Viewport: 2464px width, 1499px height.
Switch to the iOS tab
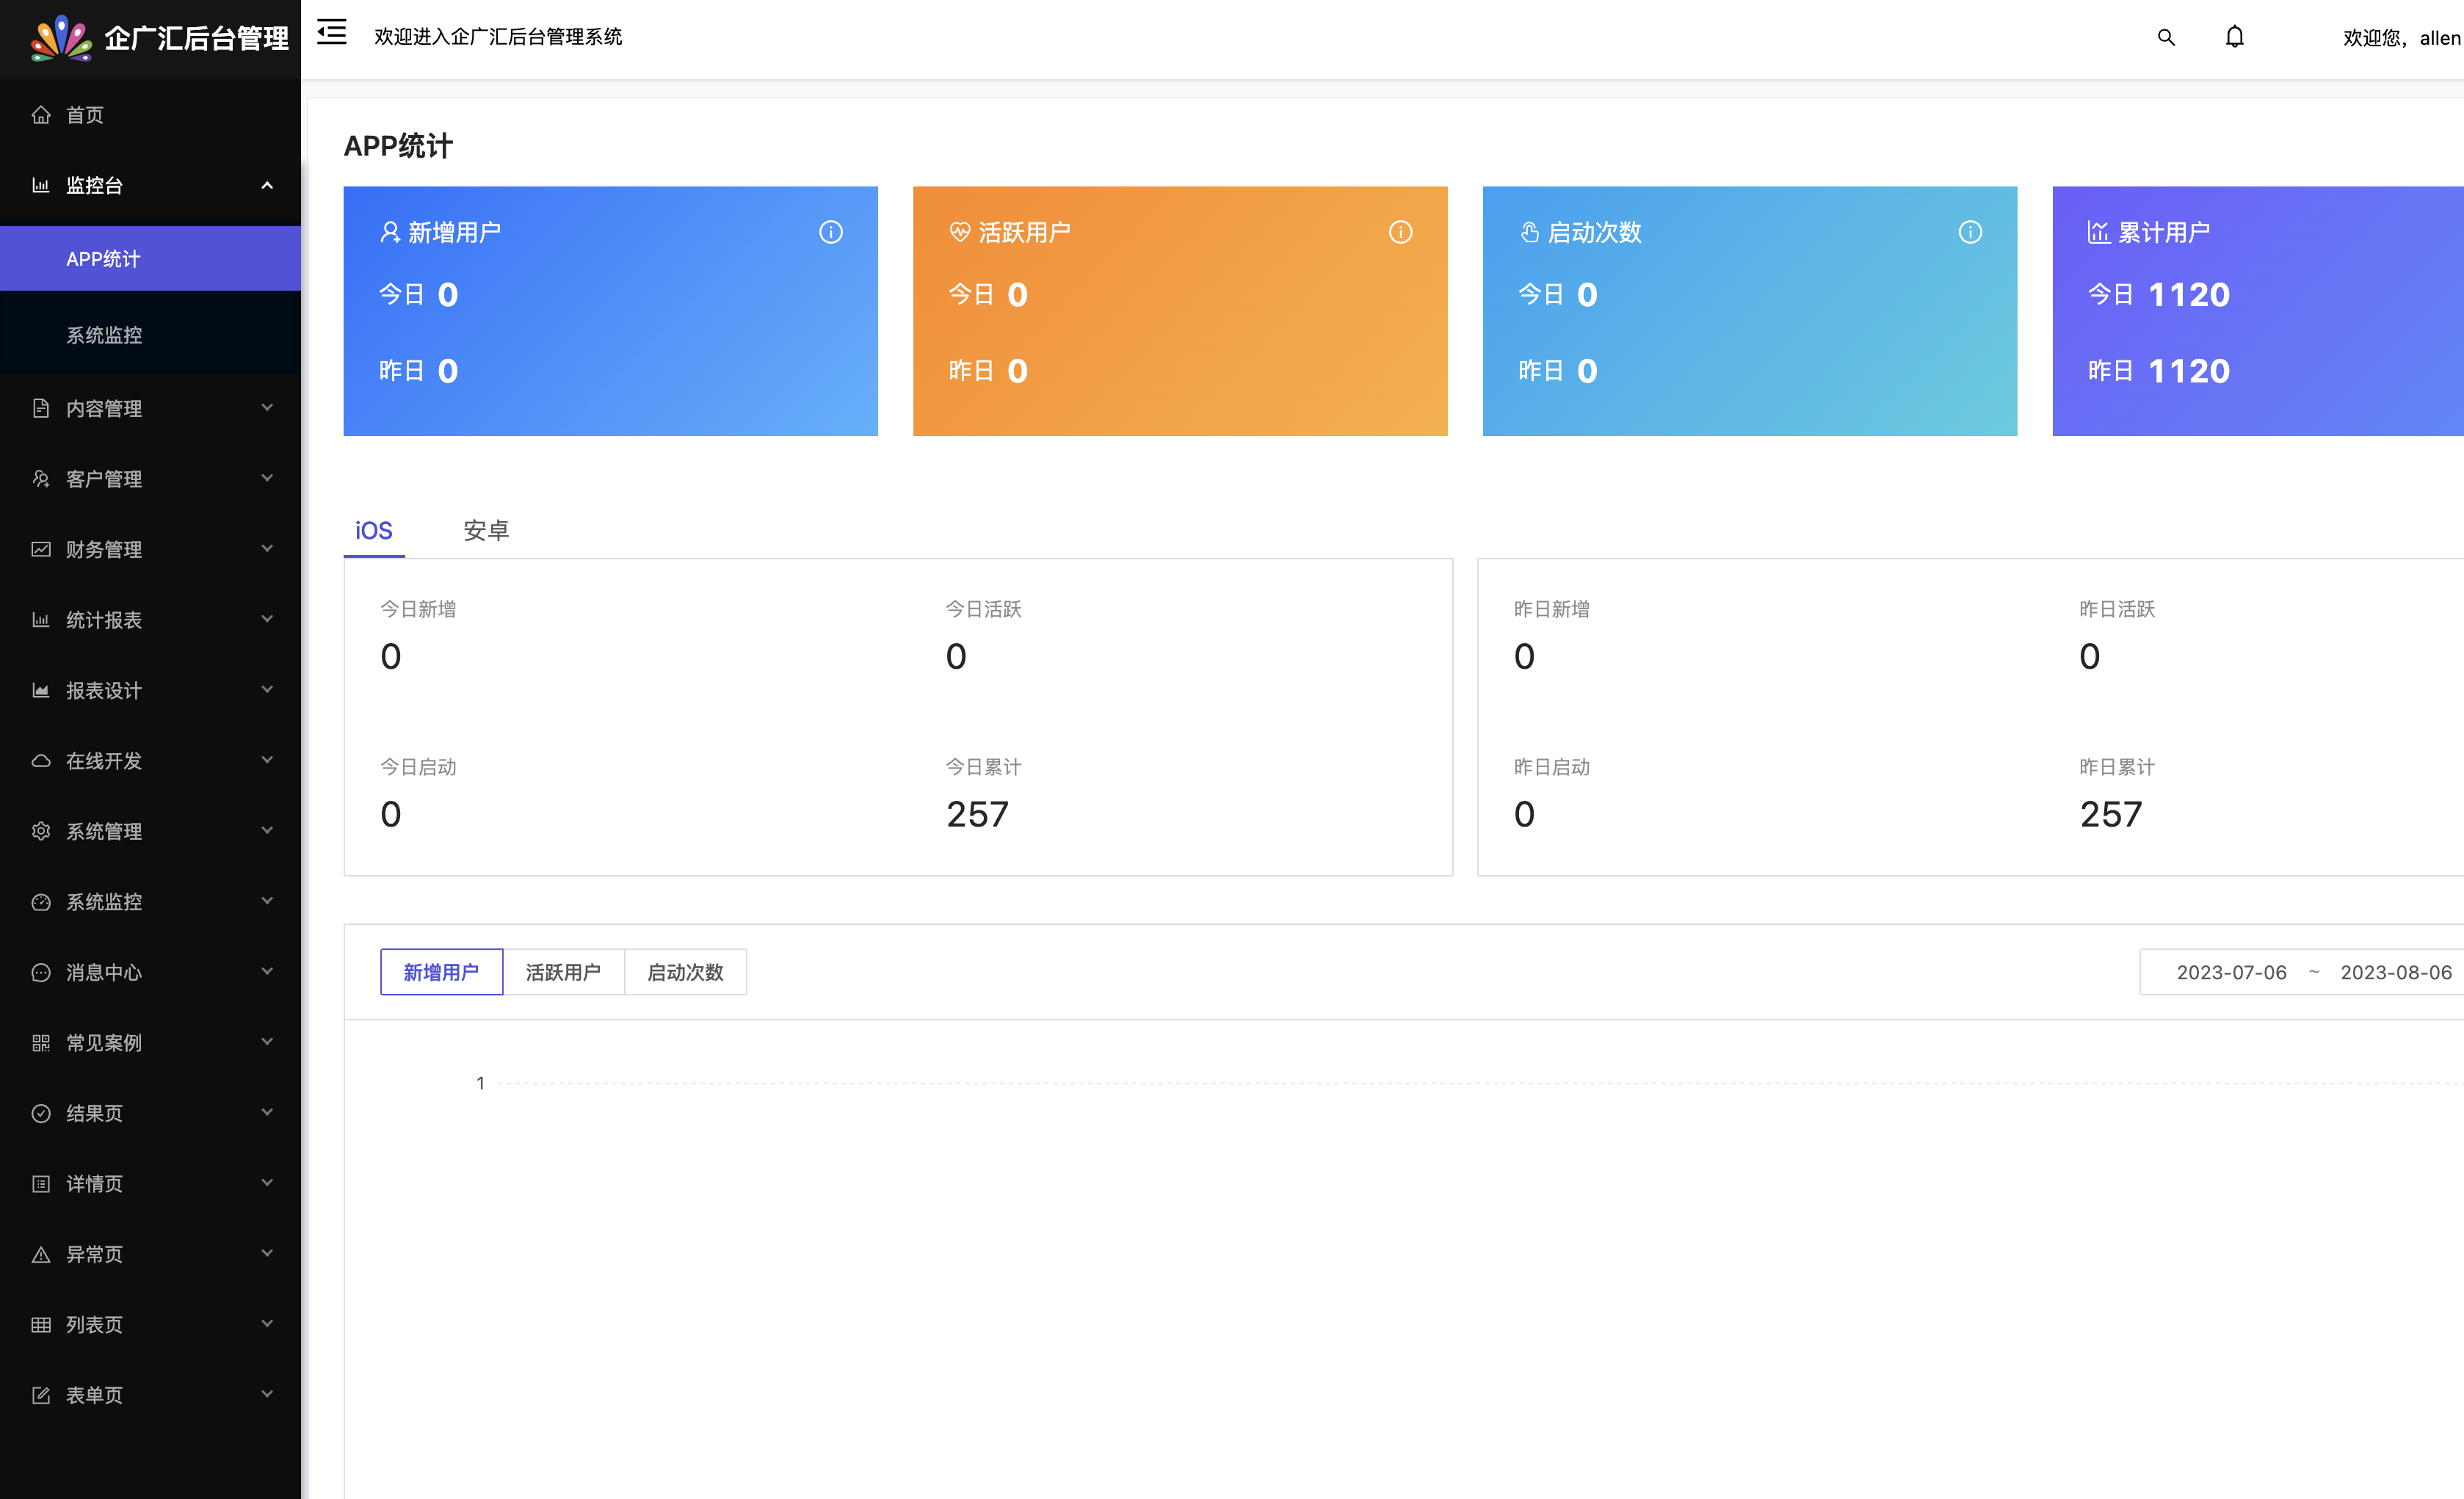374,530
